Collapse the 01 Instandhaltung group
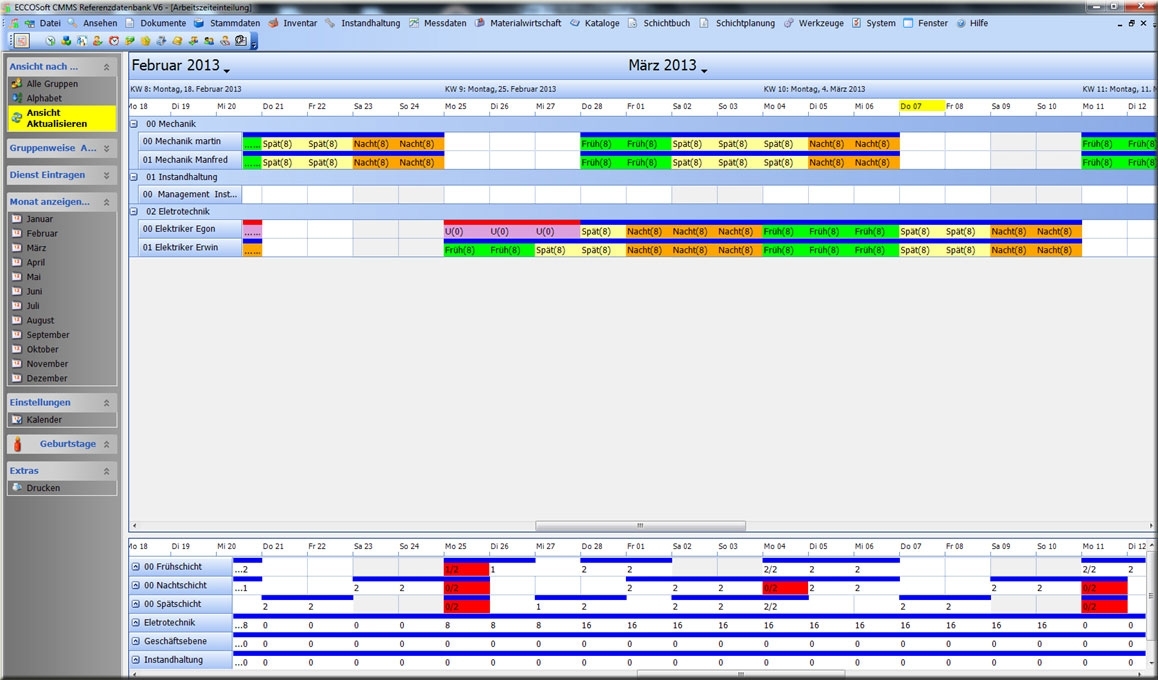The height and width of the screenshot is (680, 1158). (x=134, y=177)
